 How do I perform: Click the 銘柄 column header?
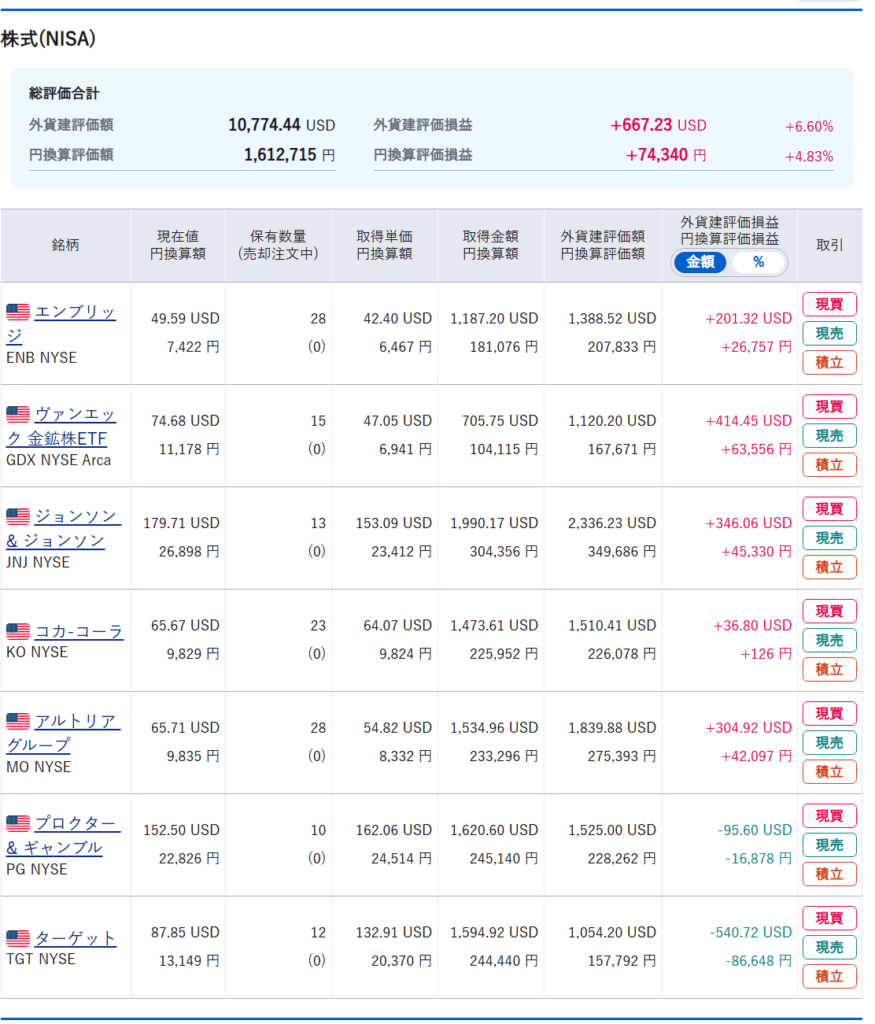(x=66, y=245)
